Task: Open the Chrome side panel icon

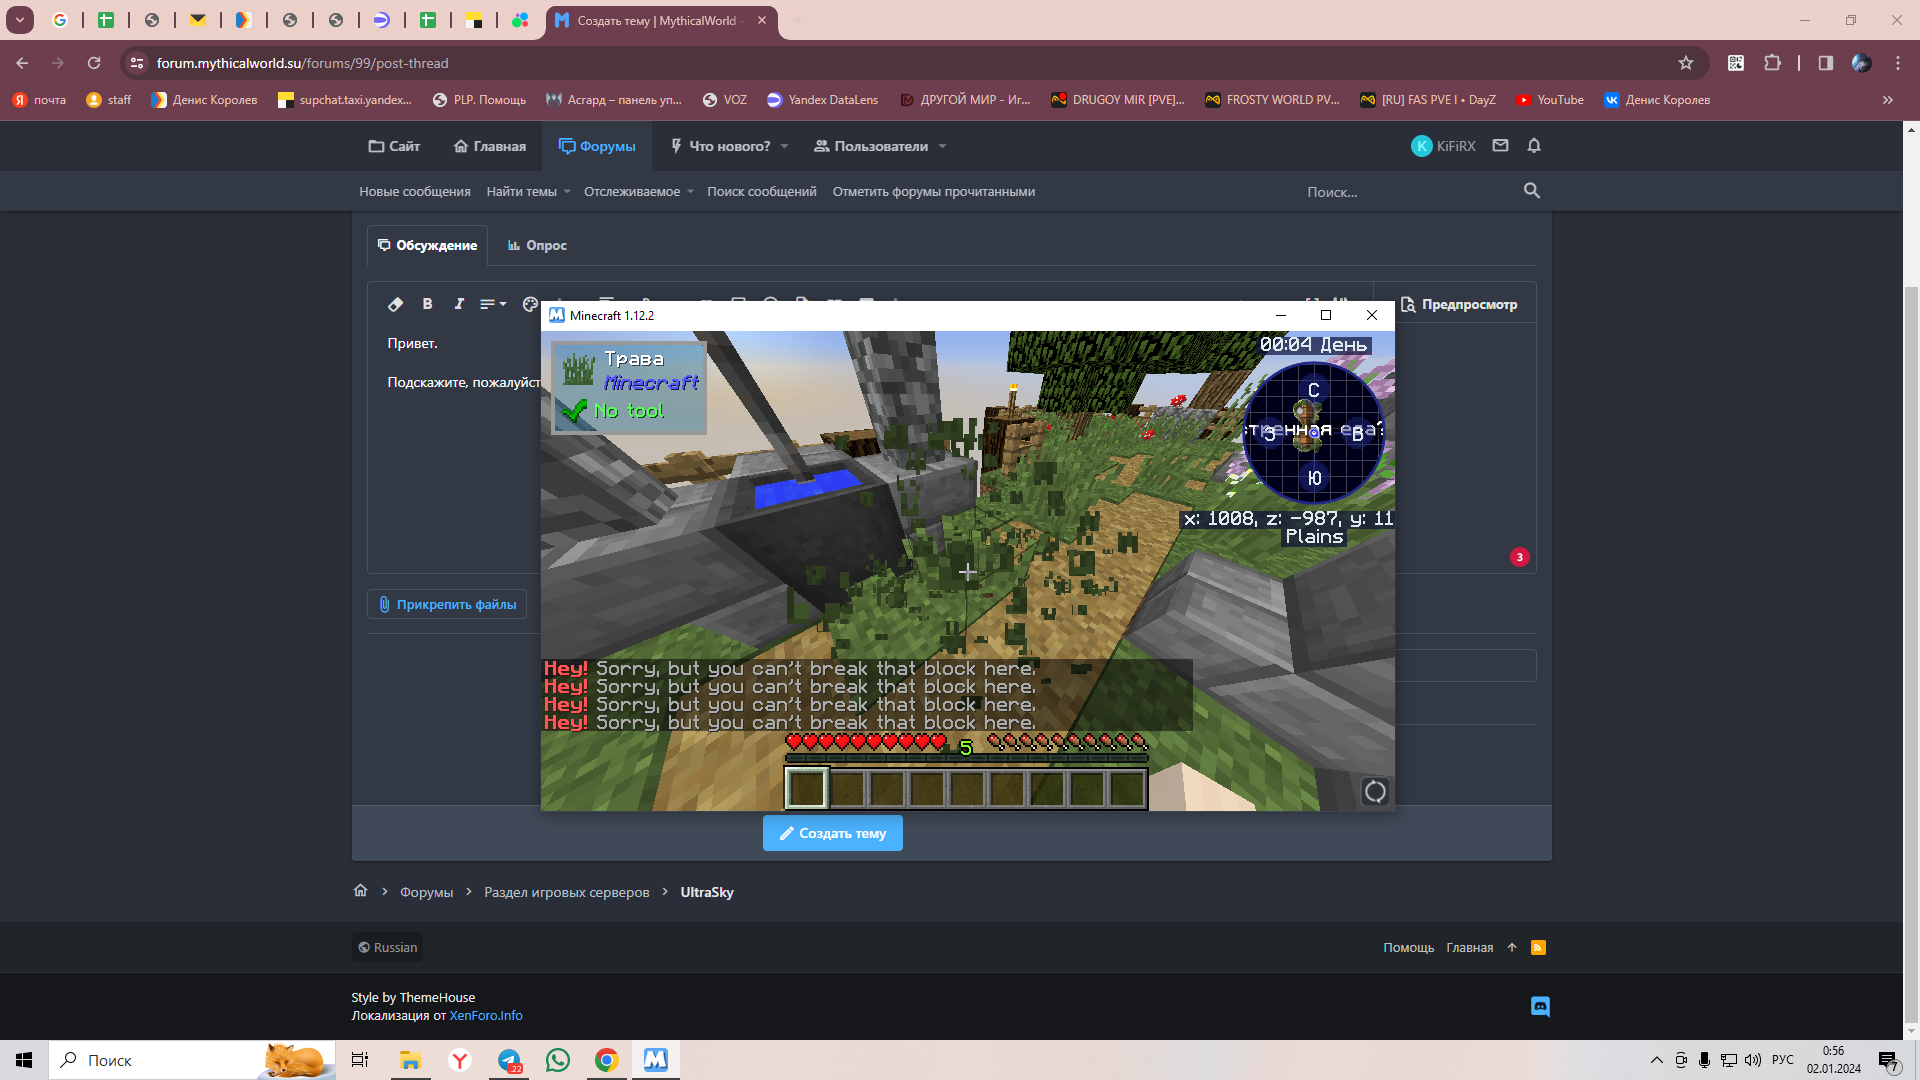Action: [x=1825, y=63]
